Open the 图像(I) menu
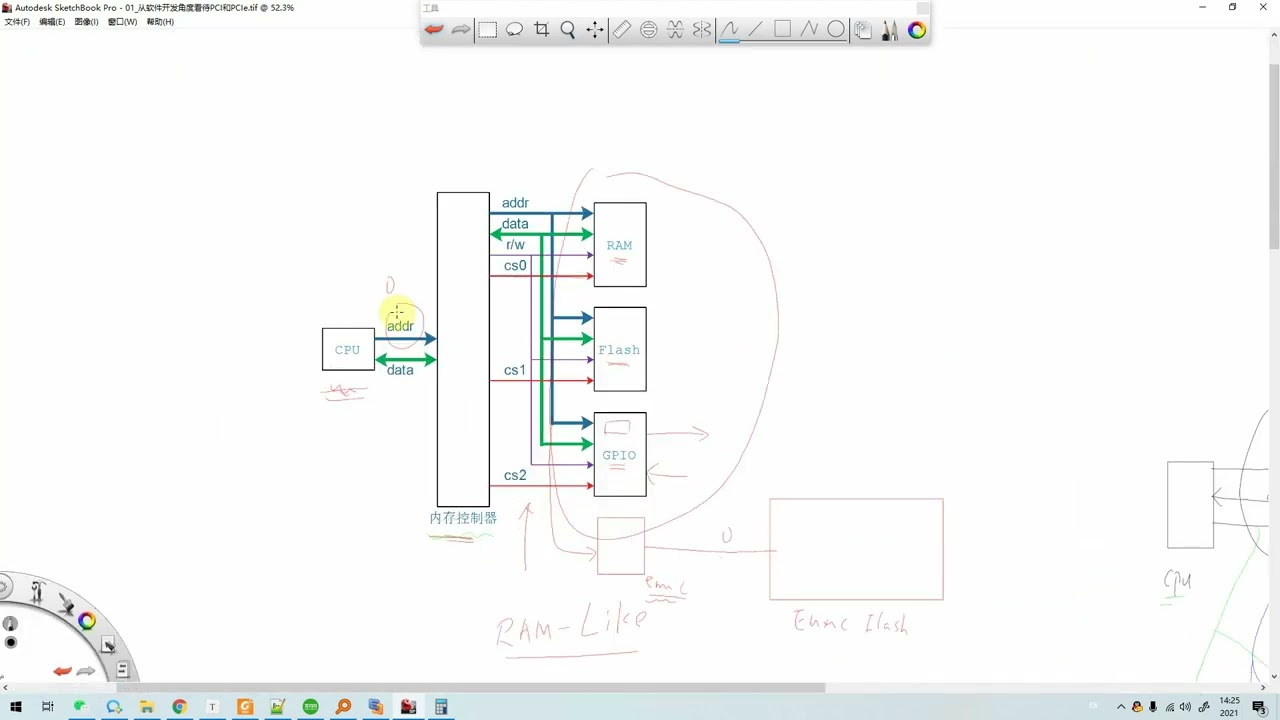Image resolution: width=1280 pixels, height=720 pixels. tap(87, 22)
